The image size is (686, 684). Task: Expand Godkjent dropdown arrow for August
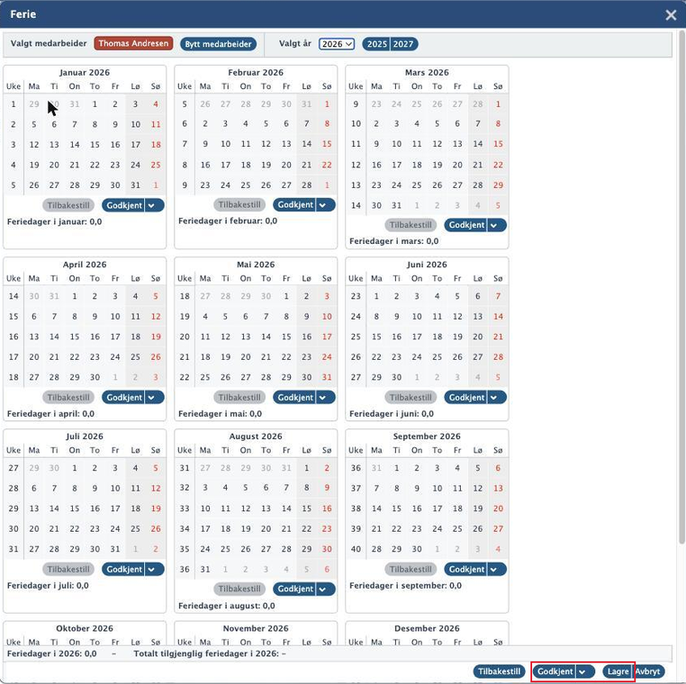click(325, 589)
